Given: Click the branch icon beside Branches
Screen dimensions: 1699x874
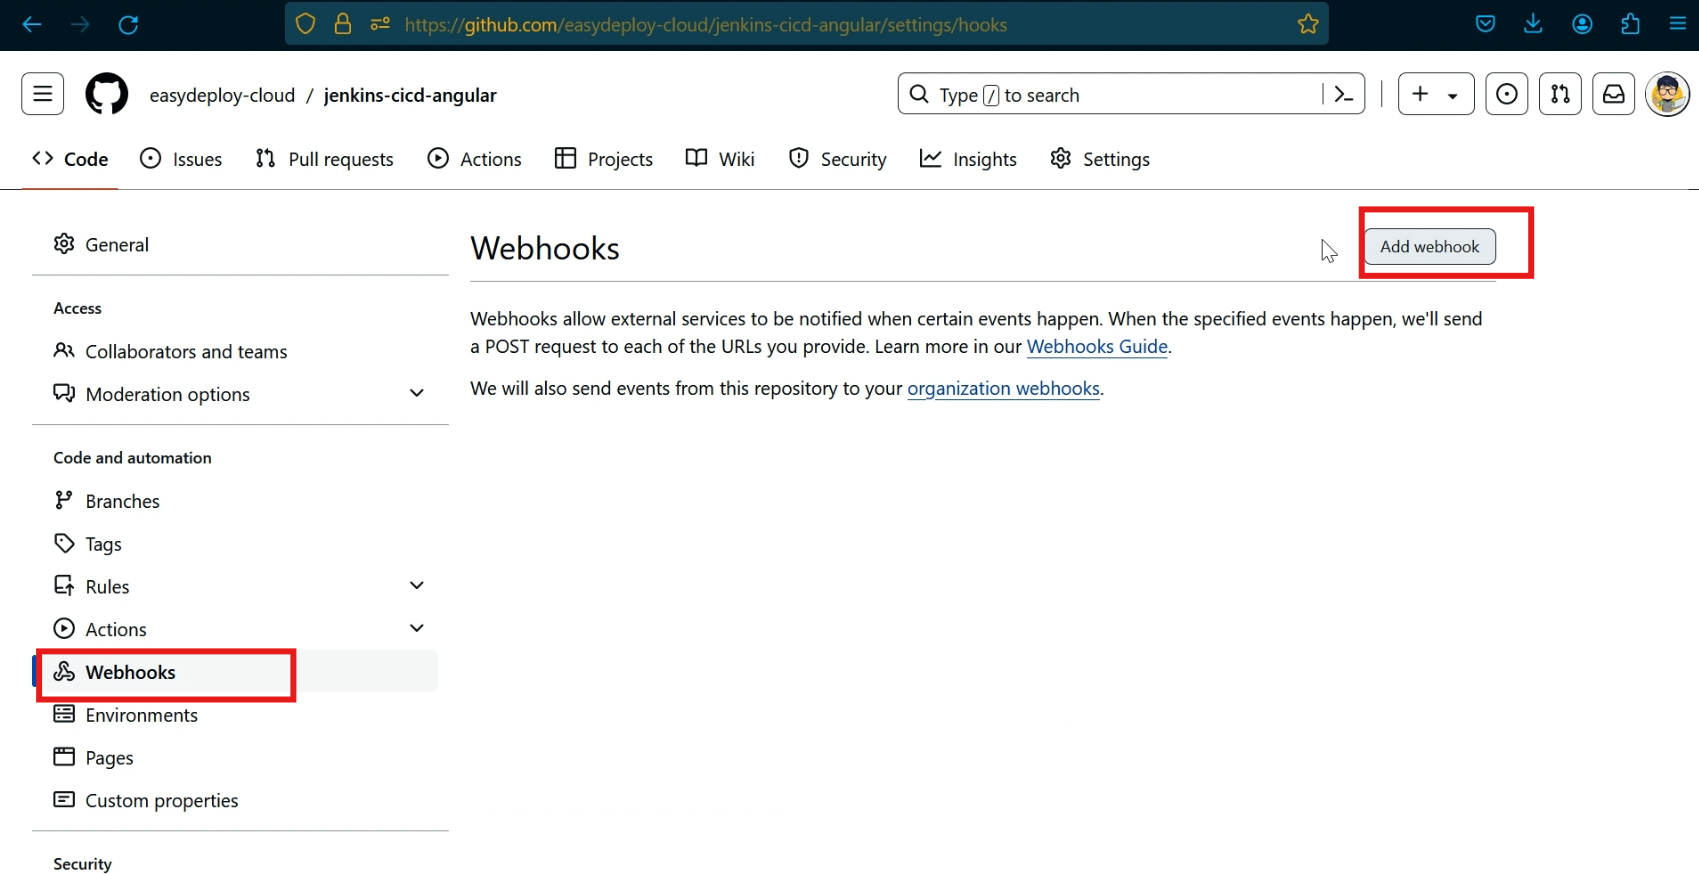Looking at the screenshot, I should point(64,500).
